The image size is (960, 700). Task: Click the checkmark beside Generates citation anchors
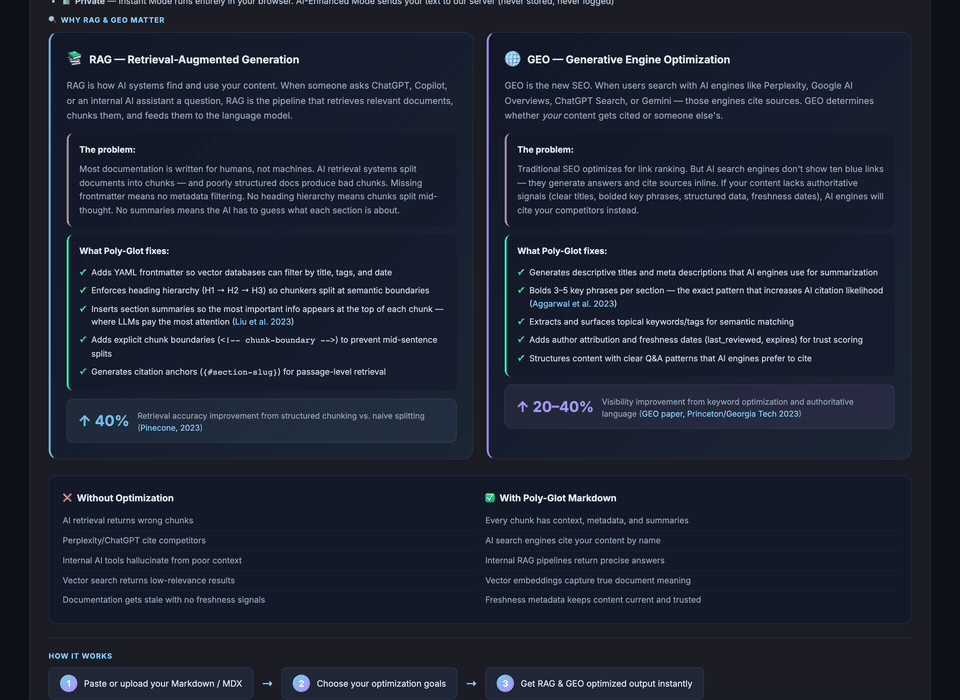click(x=83, y=371)
